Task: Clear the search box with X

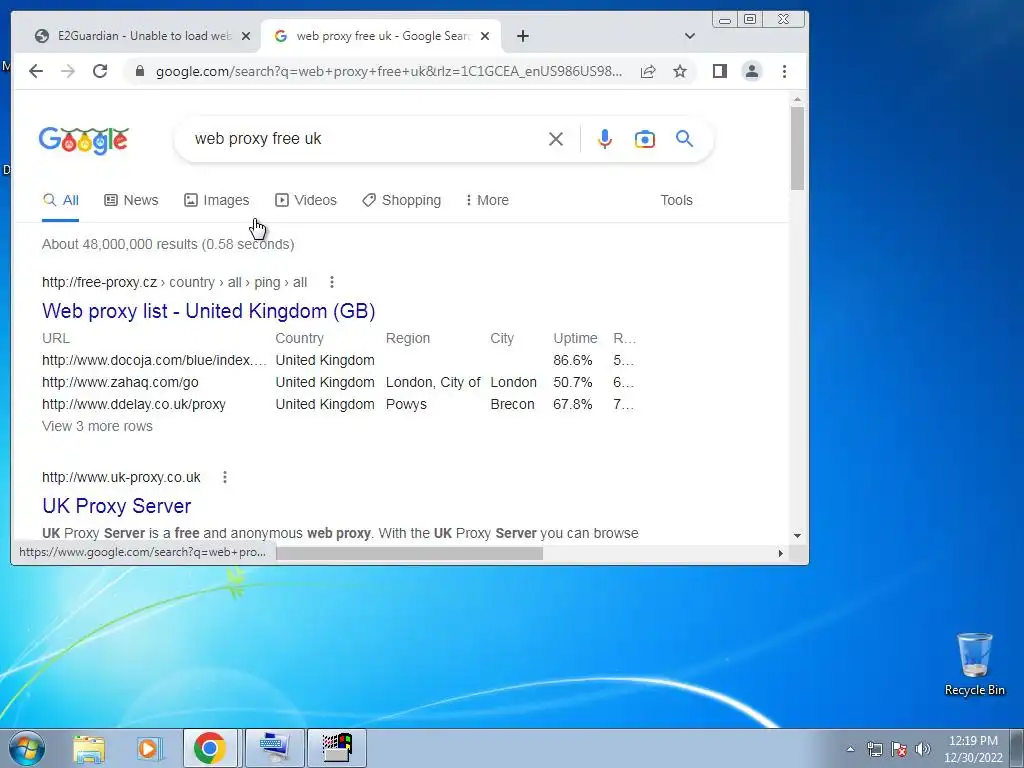Action: coord(556,139)
